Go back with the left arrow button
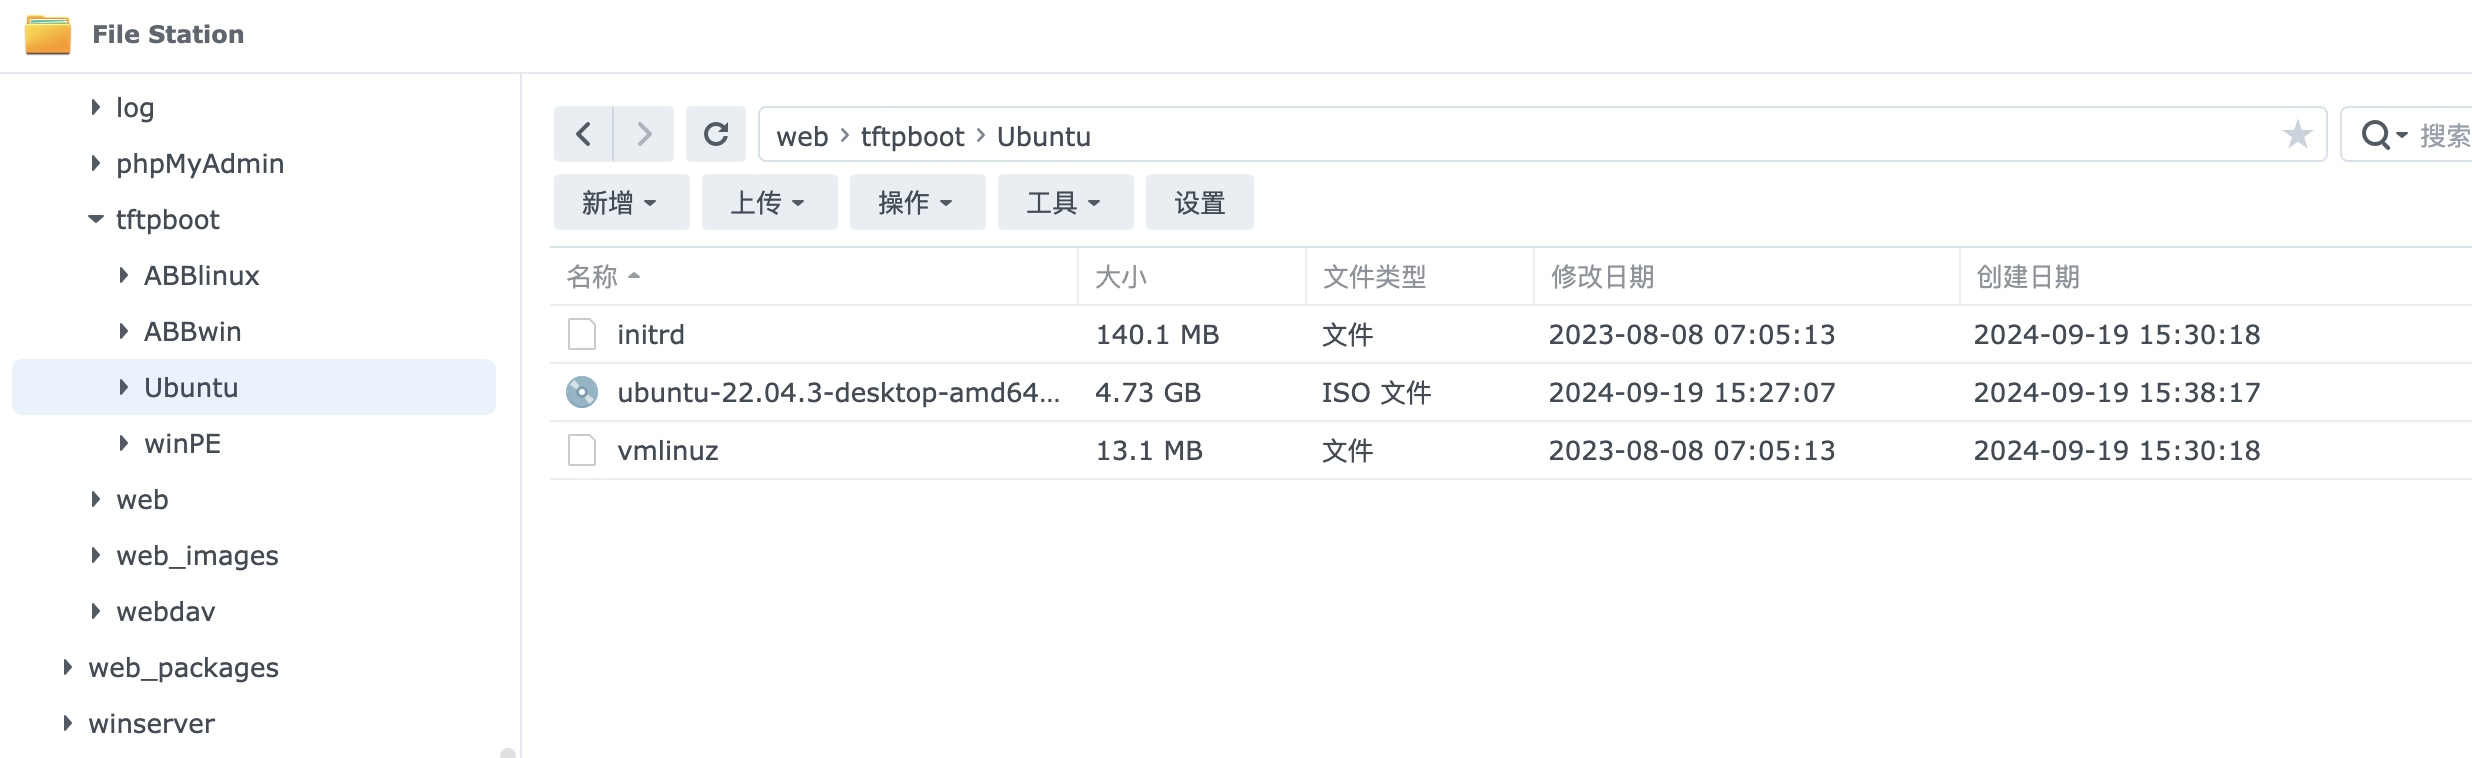 (x=584, y=134)
